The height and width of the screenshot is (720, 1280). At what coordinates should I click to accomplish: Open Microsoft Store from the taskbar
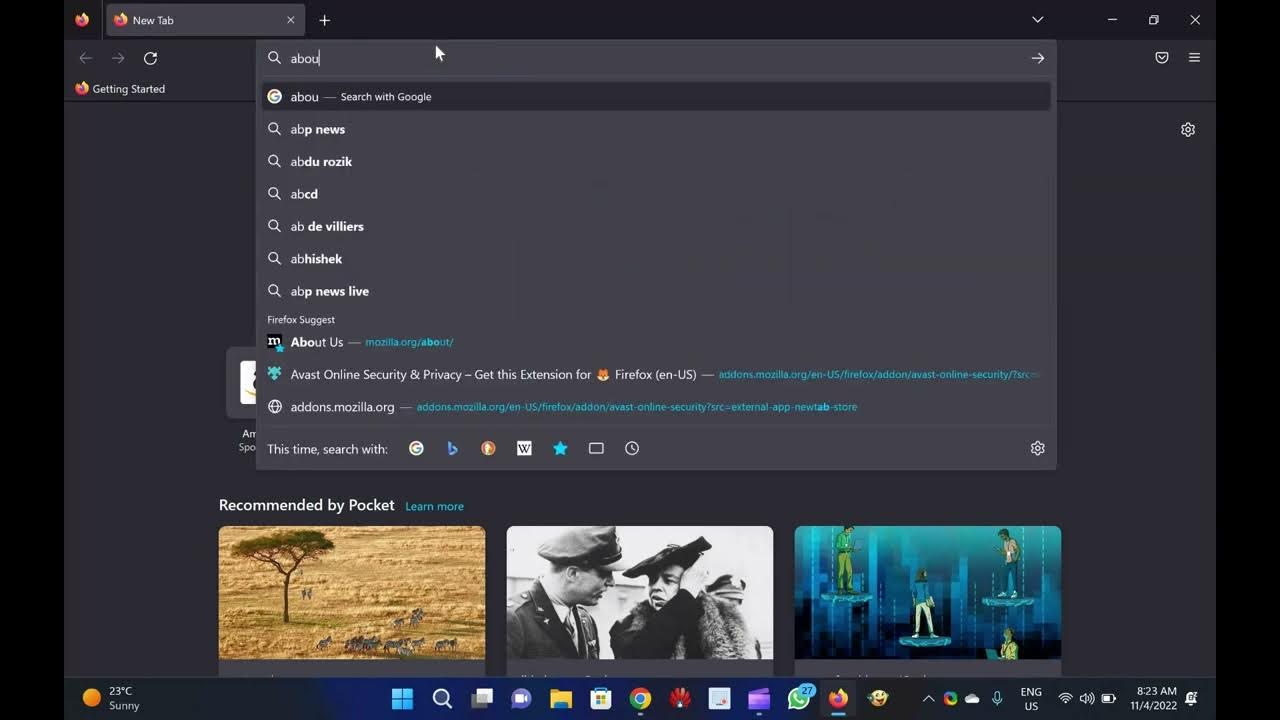(x=601, y=699)
